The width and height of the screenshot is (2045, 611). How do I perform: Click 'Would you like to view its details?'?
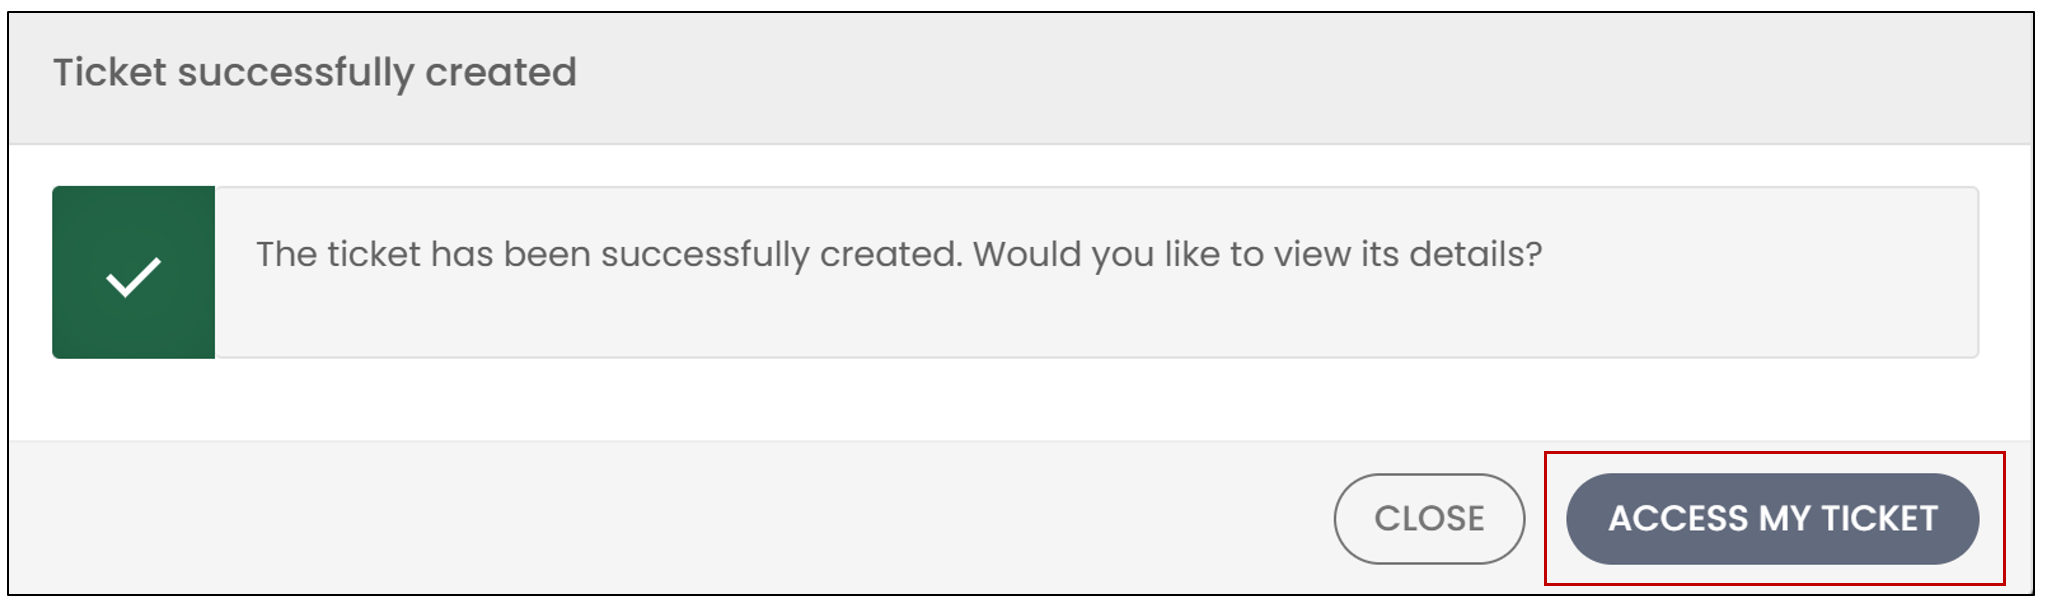click(x=1258, y=255)
